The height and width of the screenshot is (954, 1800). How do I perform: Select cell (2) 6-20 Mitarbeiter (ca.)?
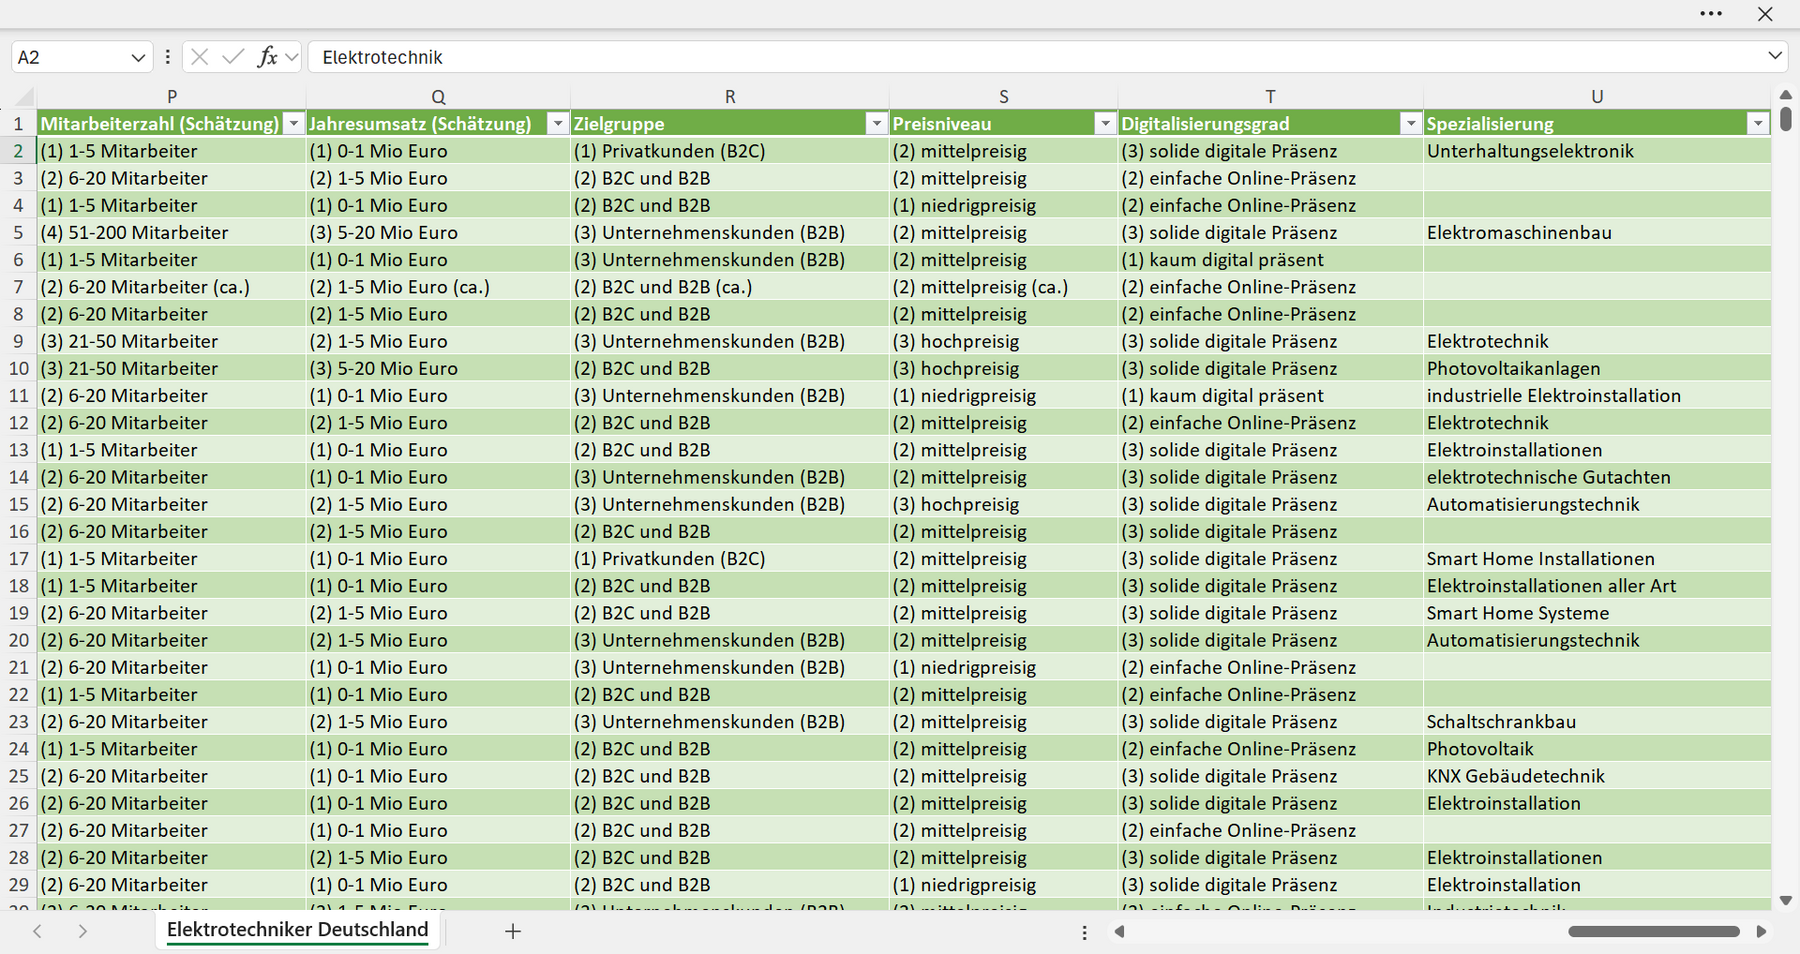tap(172, 287)
